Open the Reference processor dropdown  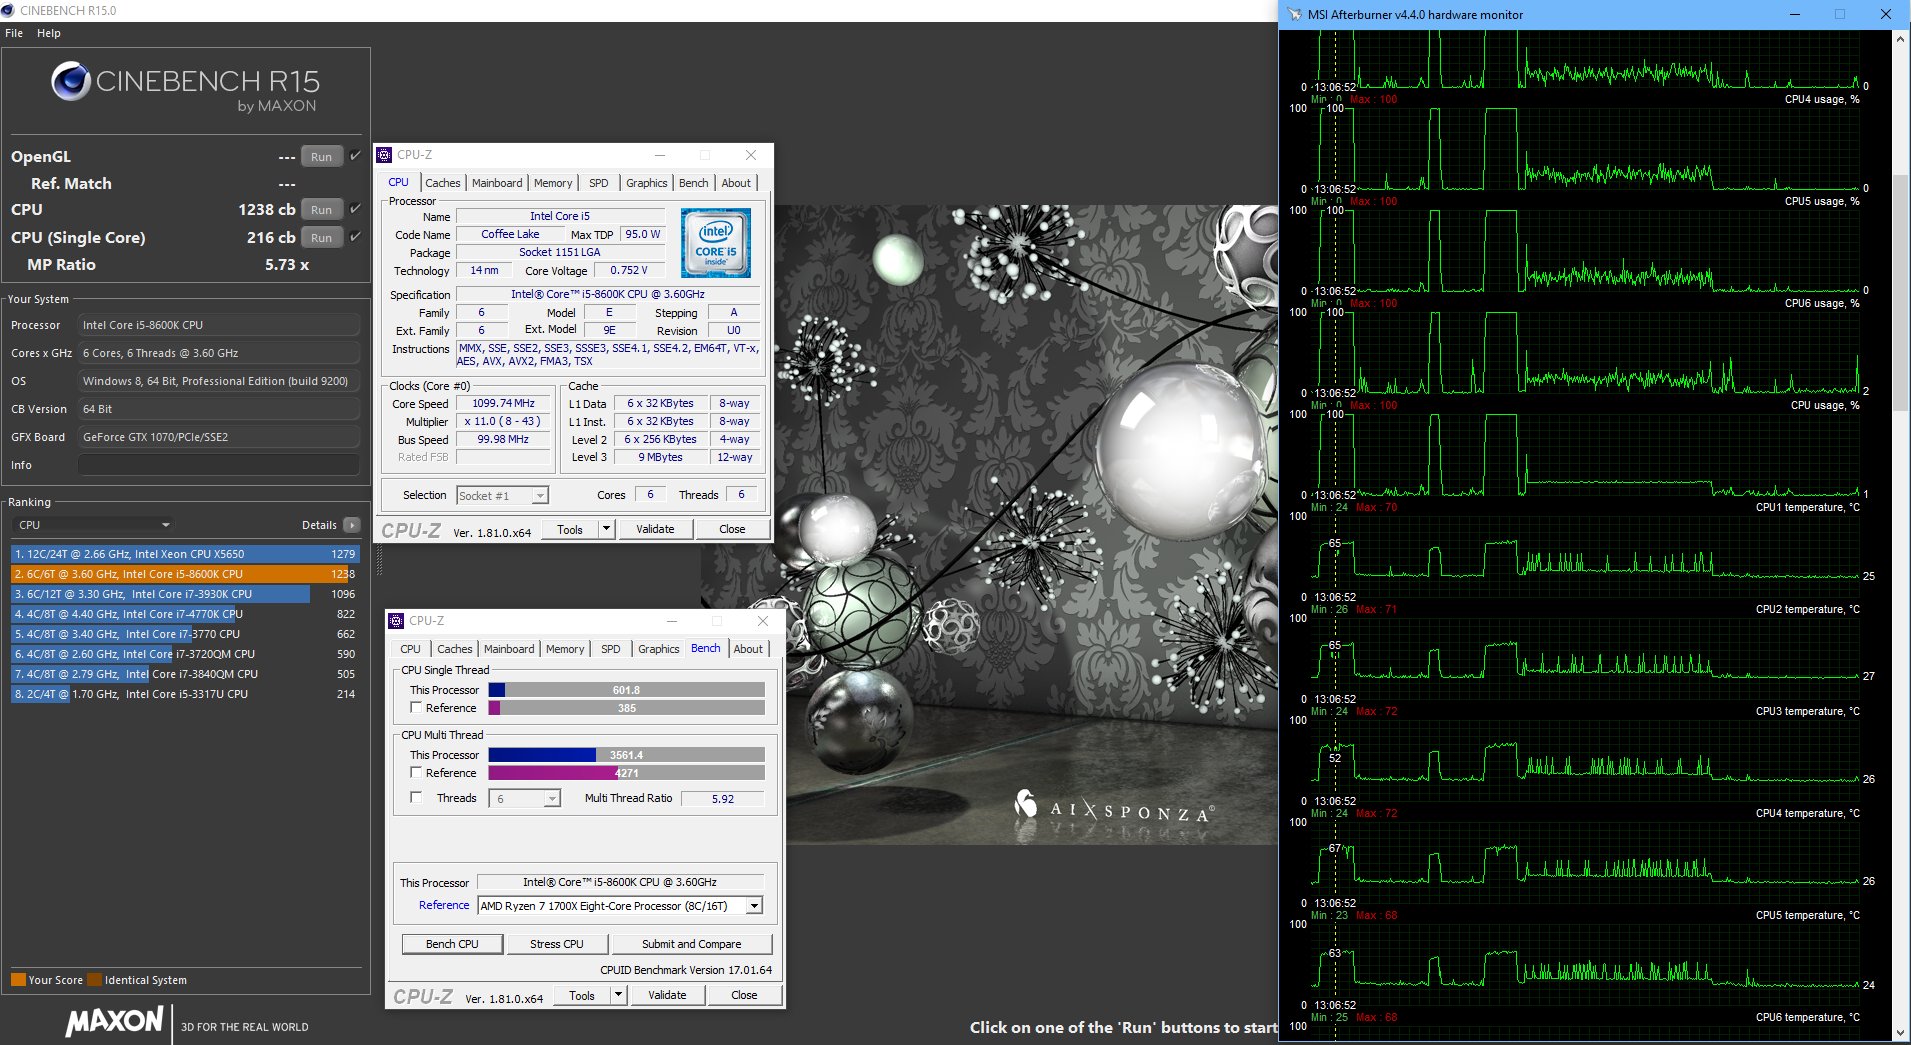click(754, 906)
